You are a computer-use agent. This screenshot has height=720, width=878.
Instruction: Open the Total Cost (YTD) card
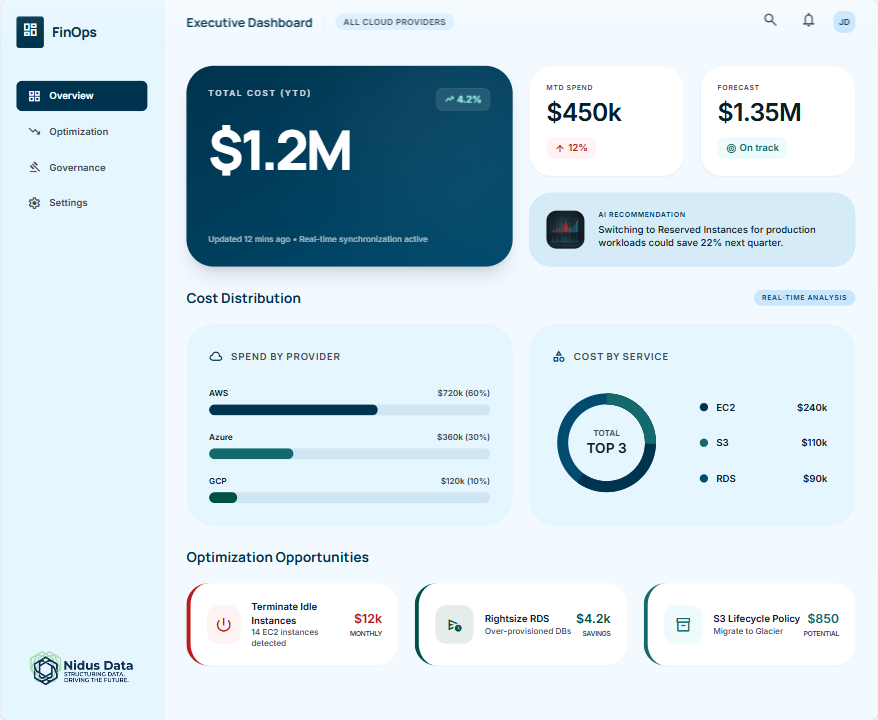(x=349, y=166)
